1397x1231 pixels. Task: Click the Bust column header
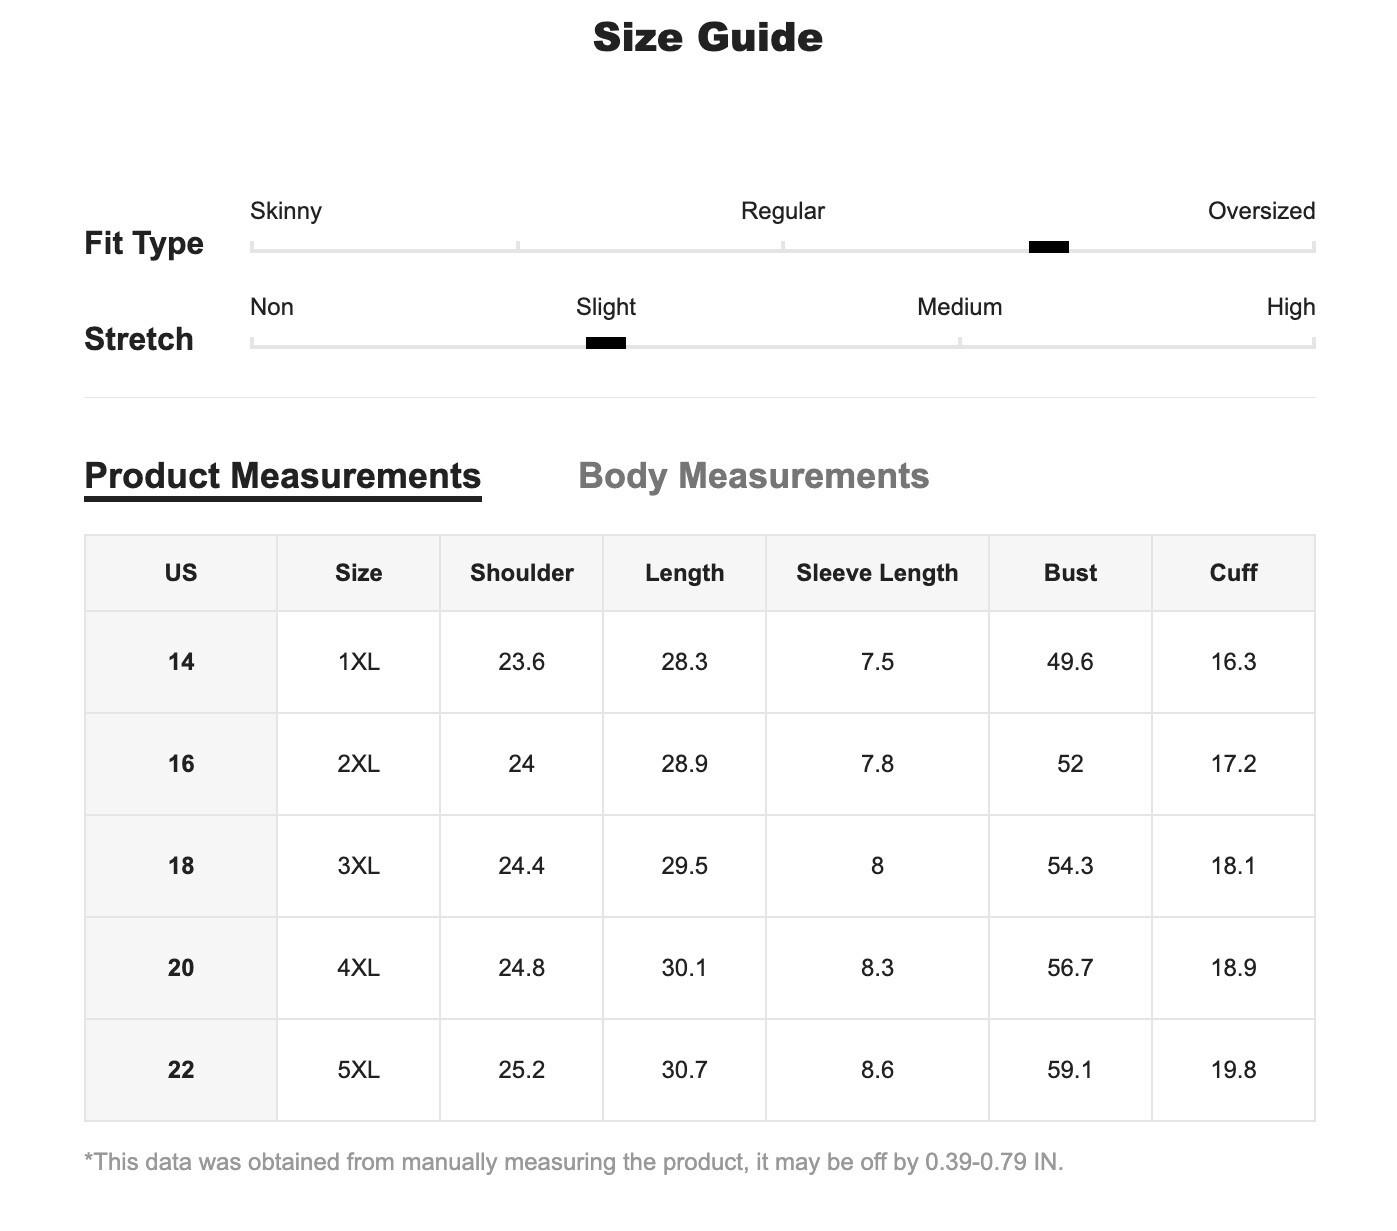click(x=1070, y=573)
